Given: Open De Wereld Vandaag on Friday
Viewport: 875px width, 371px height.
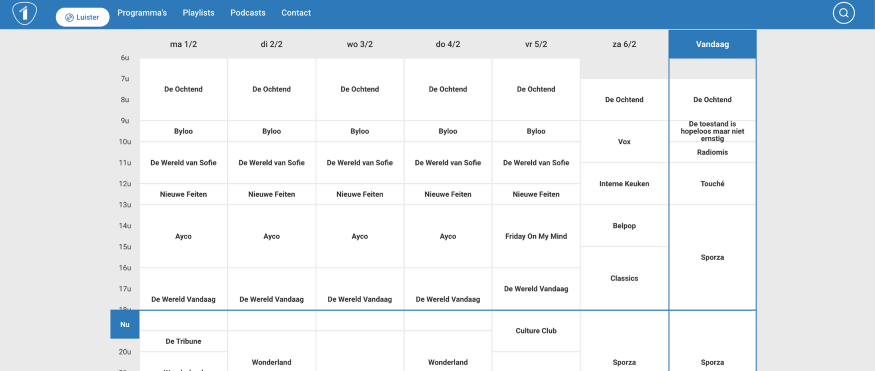Looking at the screenshot, I should point(536,288).
